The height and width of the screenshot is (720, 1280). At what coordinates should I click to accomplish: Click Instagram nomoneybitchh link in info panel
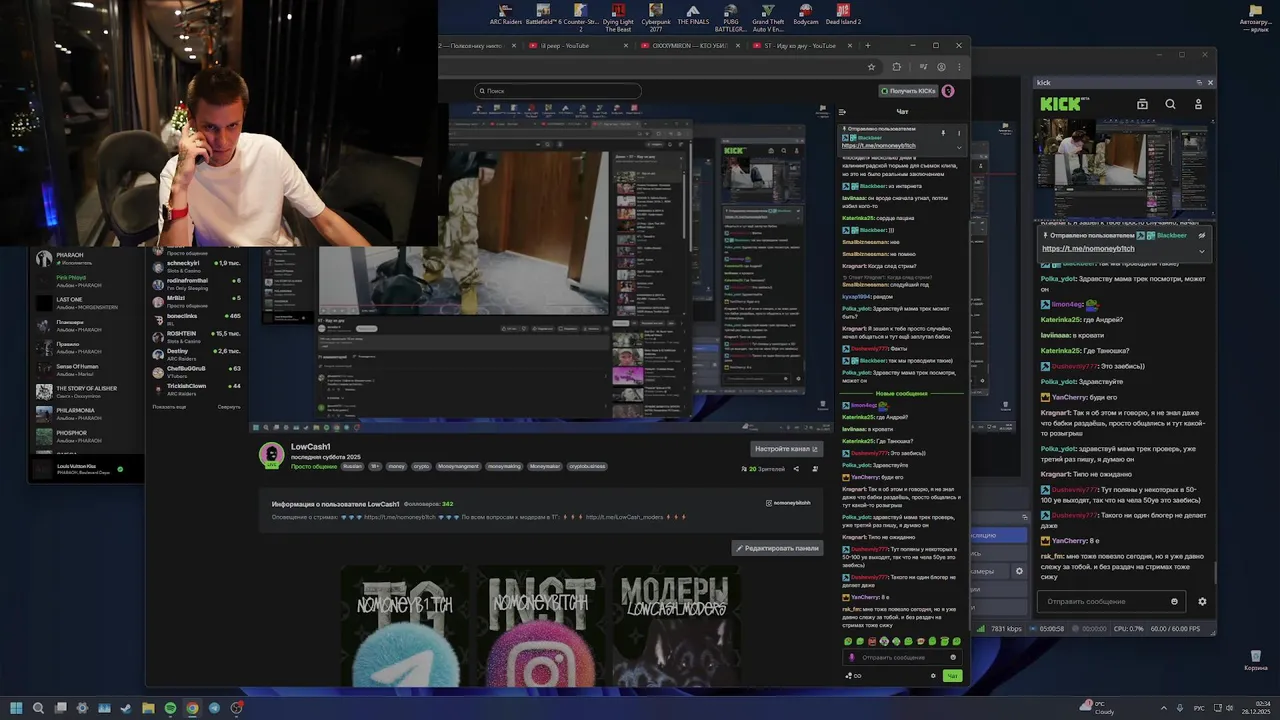[x=788, y=503]
